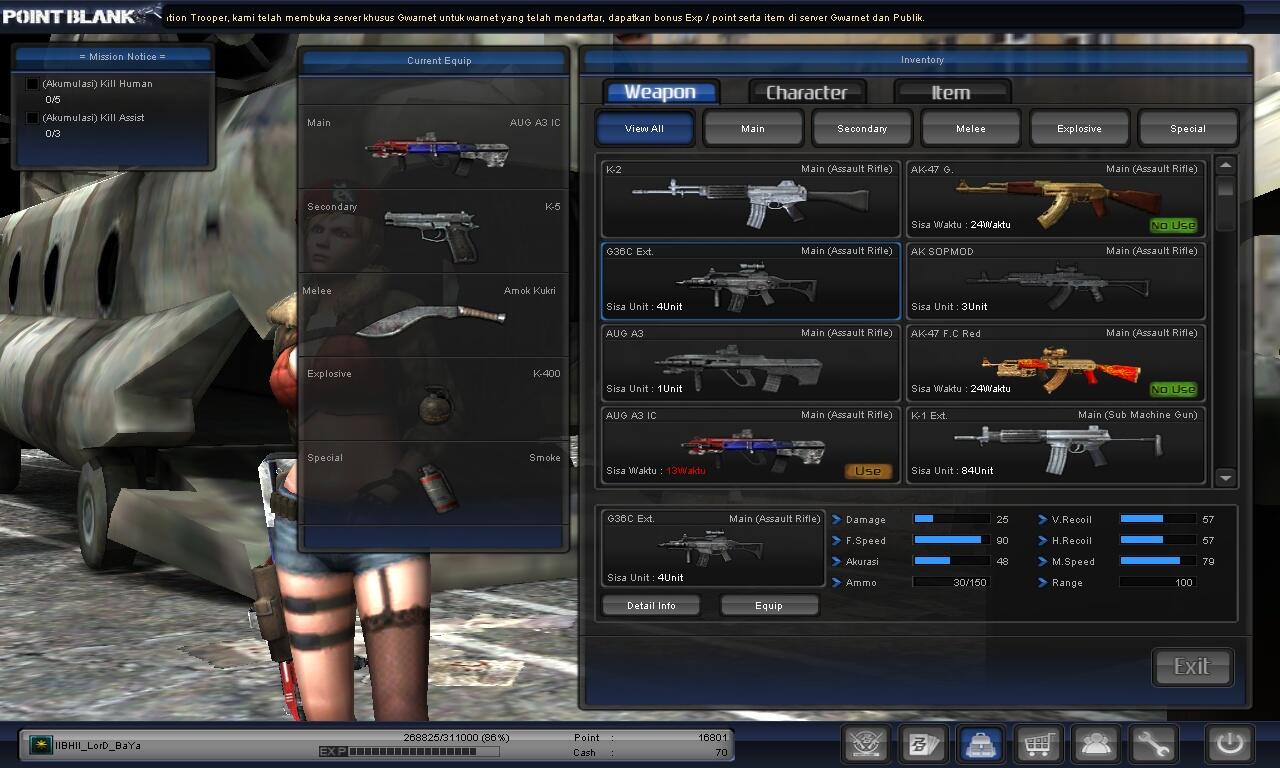Open the shop cart icon
The height and width of the screenshot is (768, 1280).
click(x=1038, y=744)
